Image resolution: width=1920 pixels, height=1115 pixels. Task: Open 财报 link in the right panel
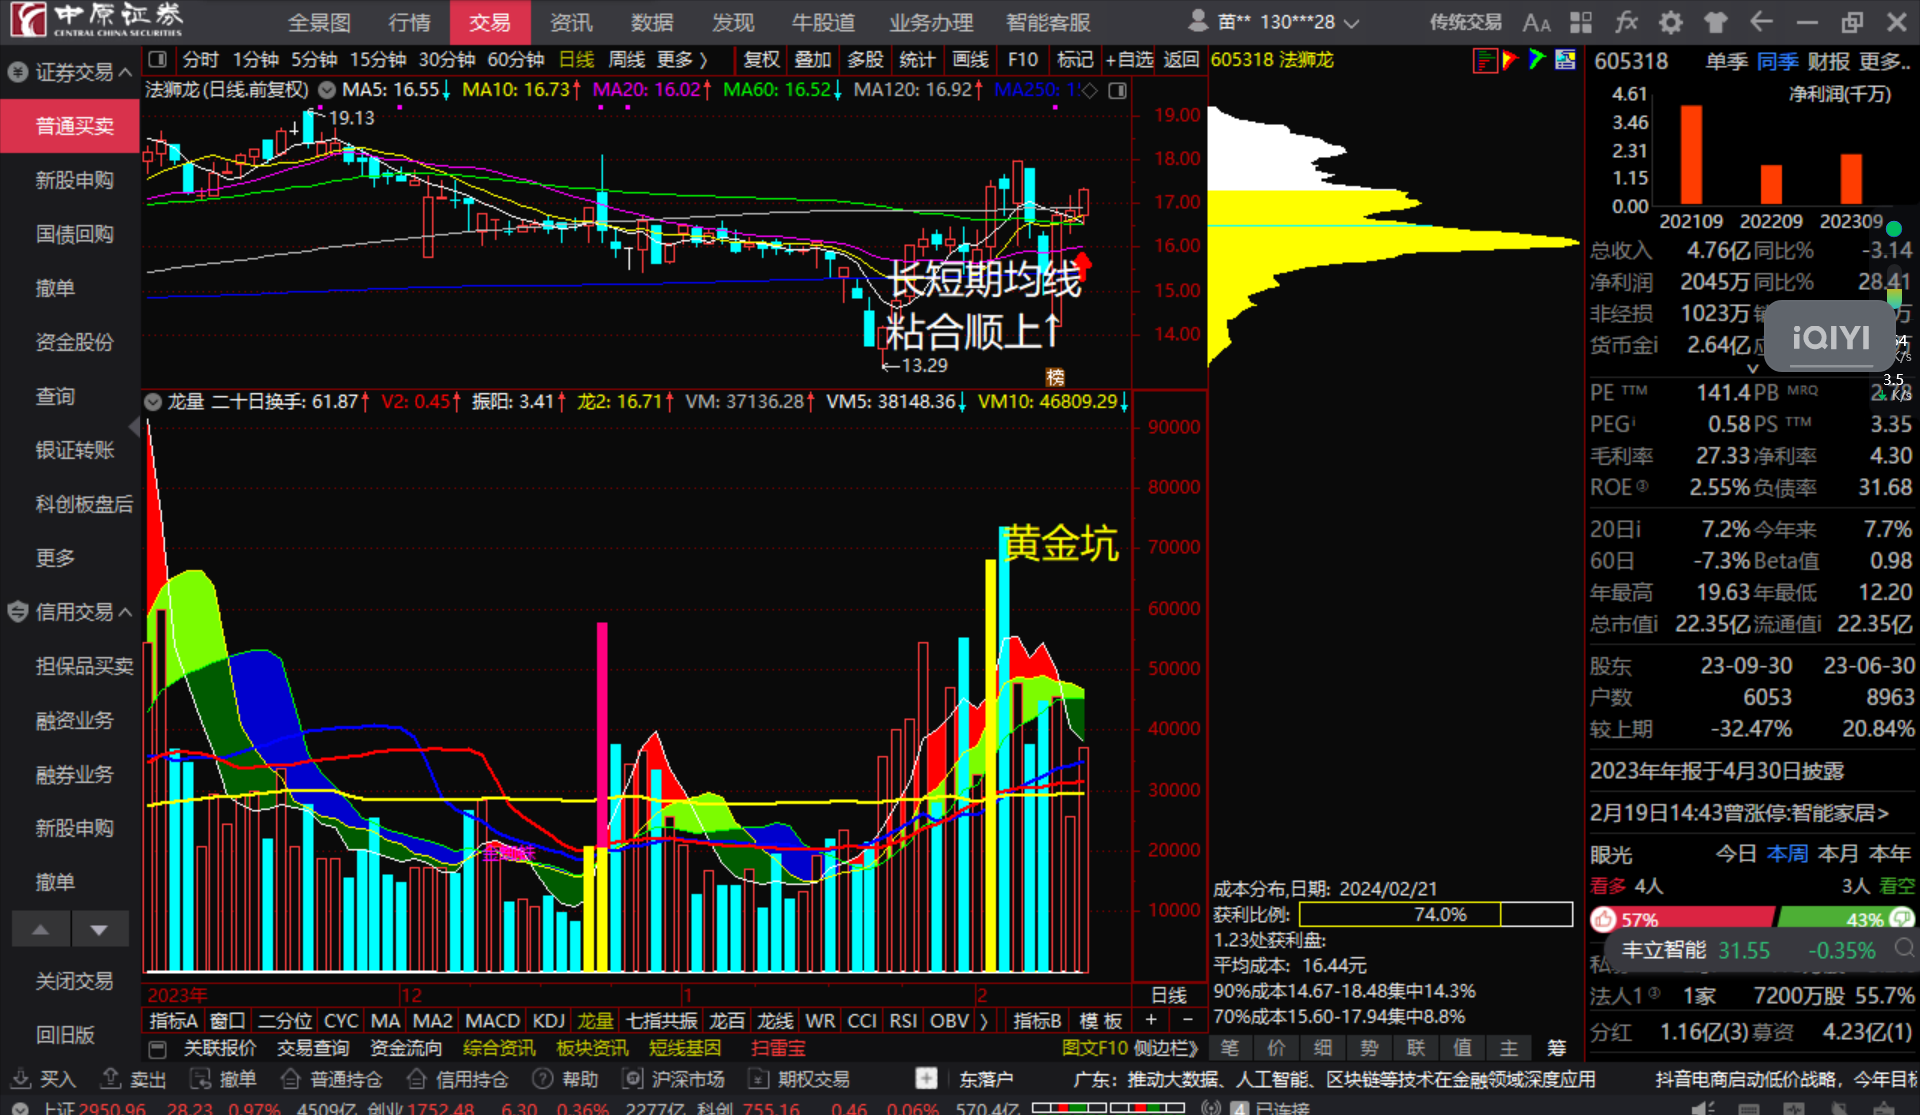[1826, 60]
